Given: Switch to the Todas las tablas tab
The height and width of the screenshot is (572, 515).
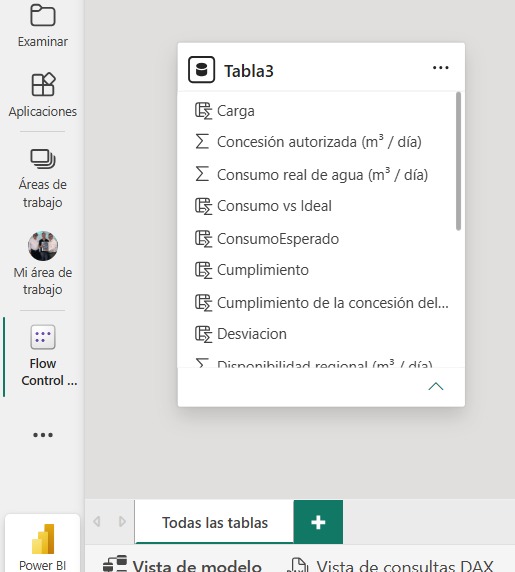Looking at the screenshot, I should pos(214,522).
